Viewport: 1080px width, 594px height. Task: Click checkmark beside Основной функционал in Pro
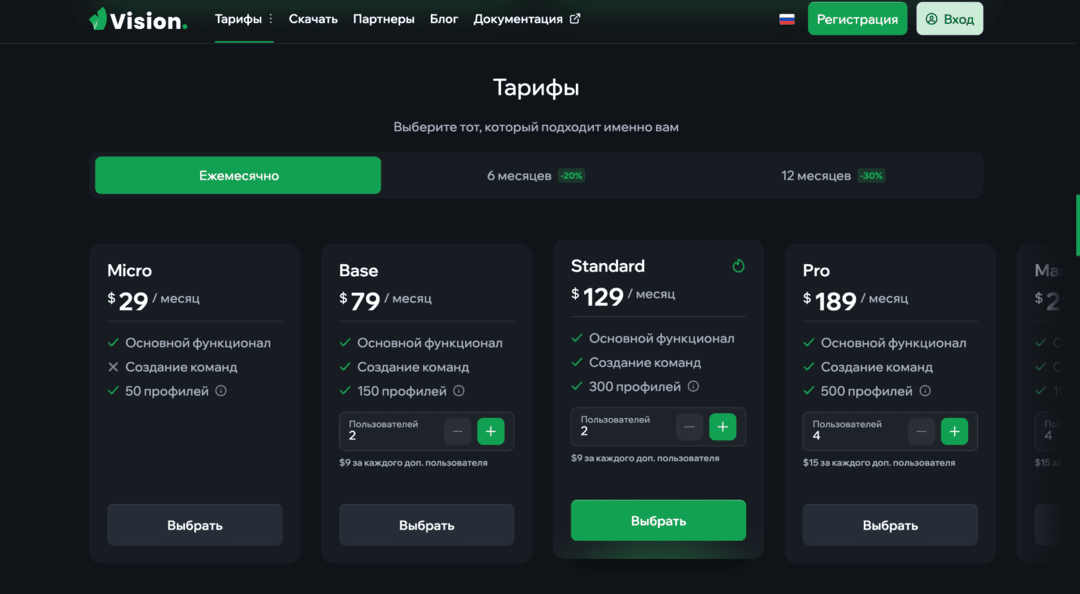click(x=809, y=342)
